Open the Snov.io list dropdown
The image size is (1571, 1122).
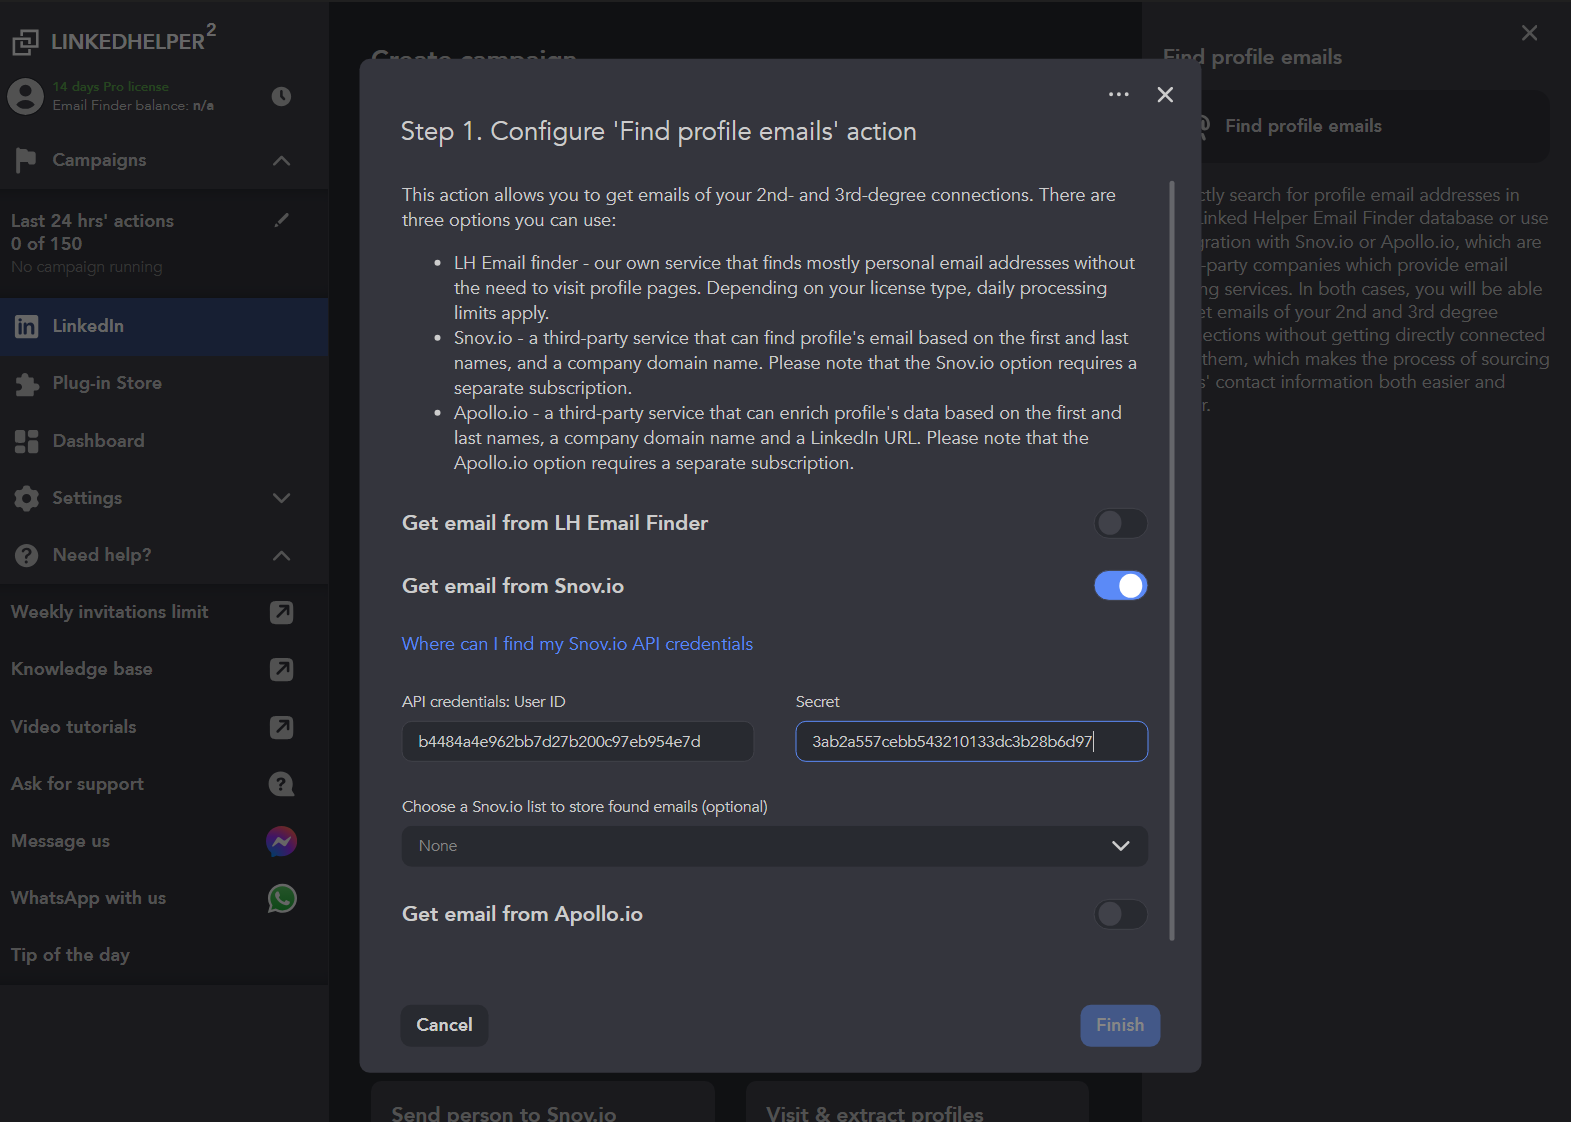pos(774,846)
